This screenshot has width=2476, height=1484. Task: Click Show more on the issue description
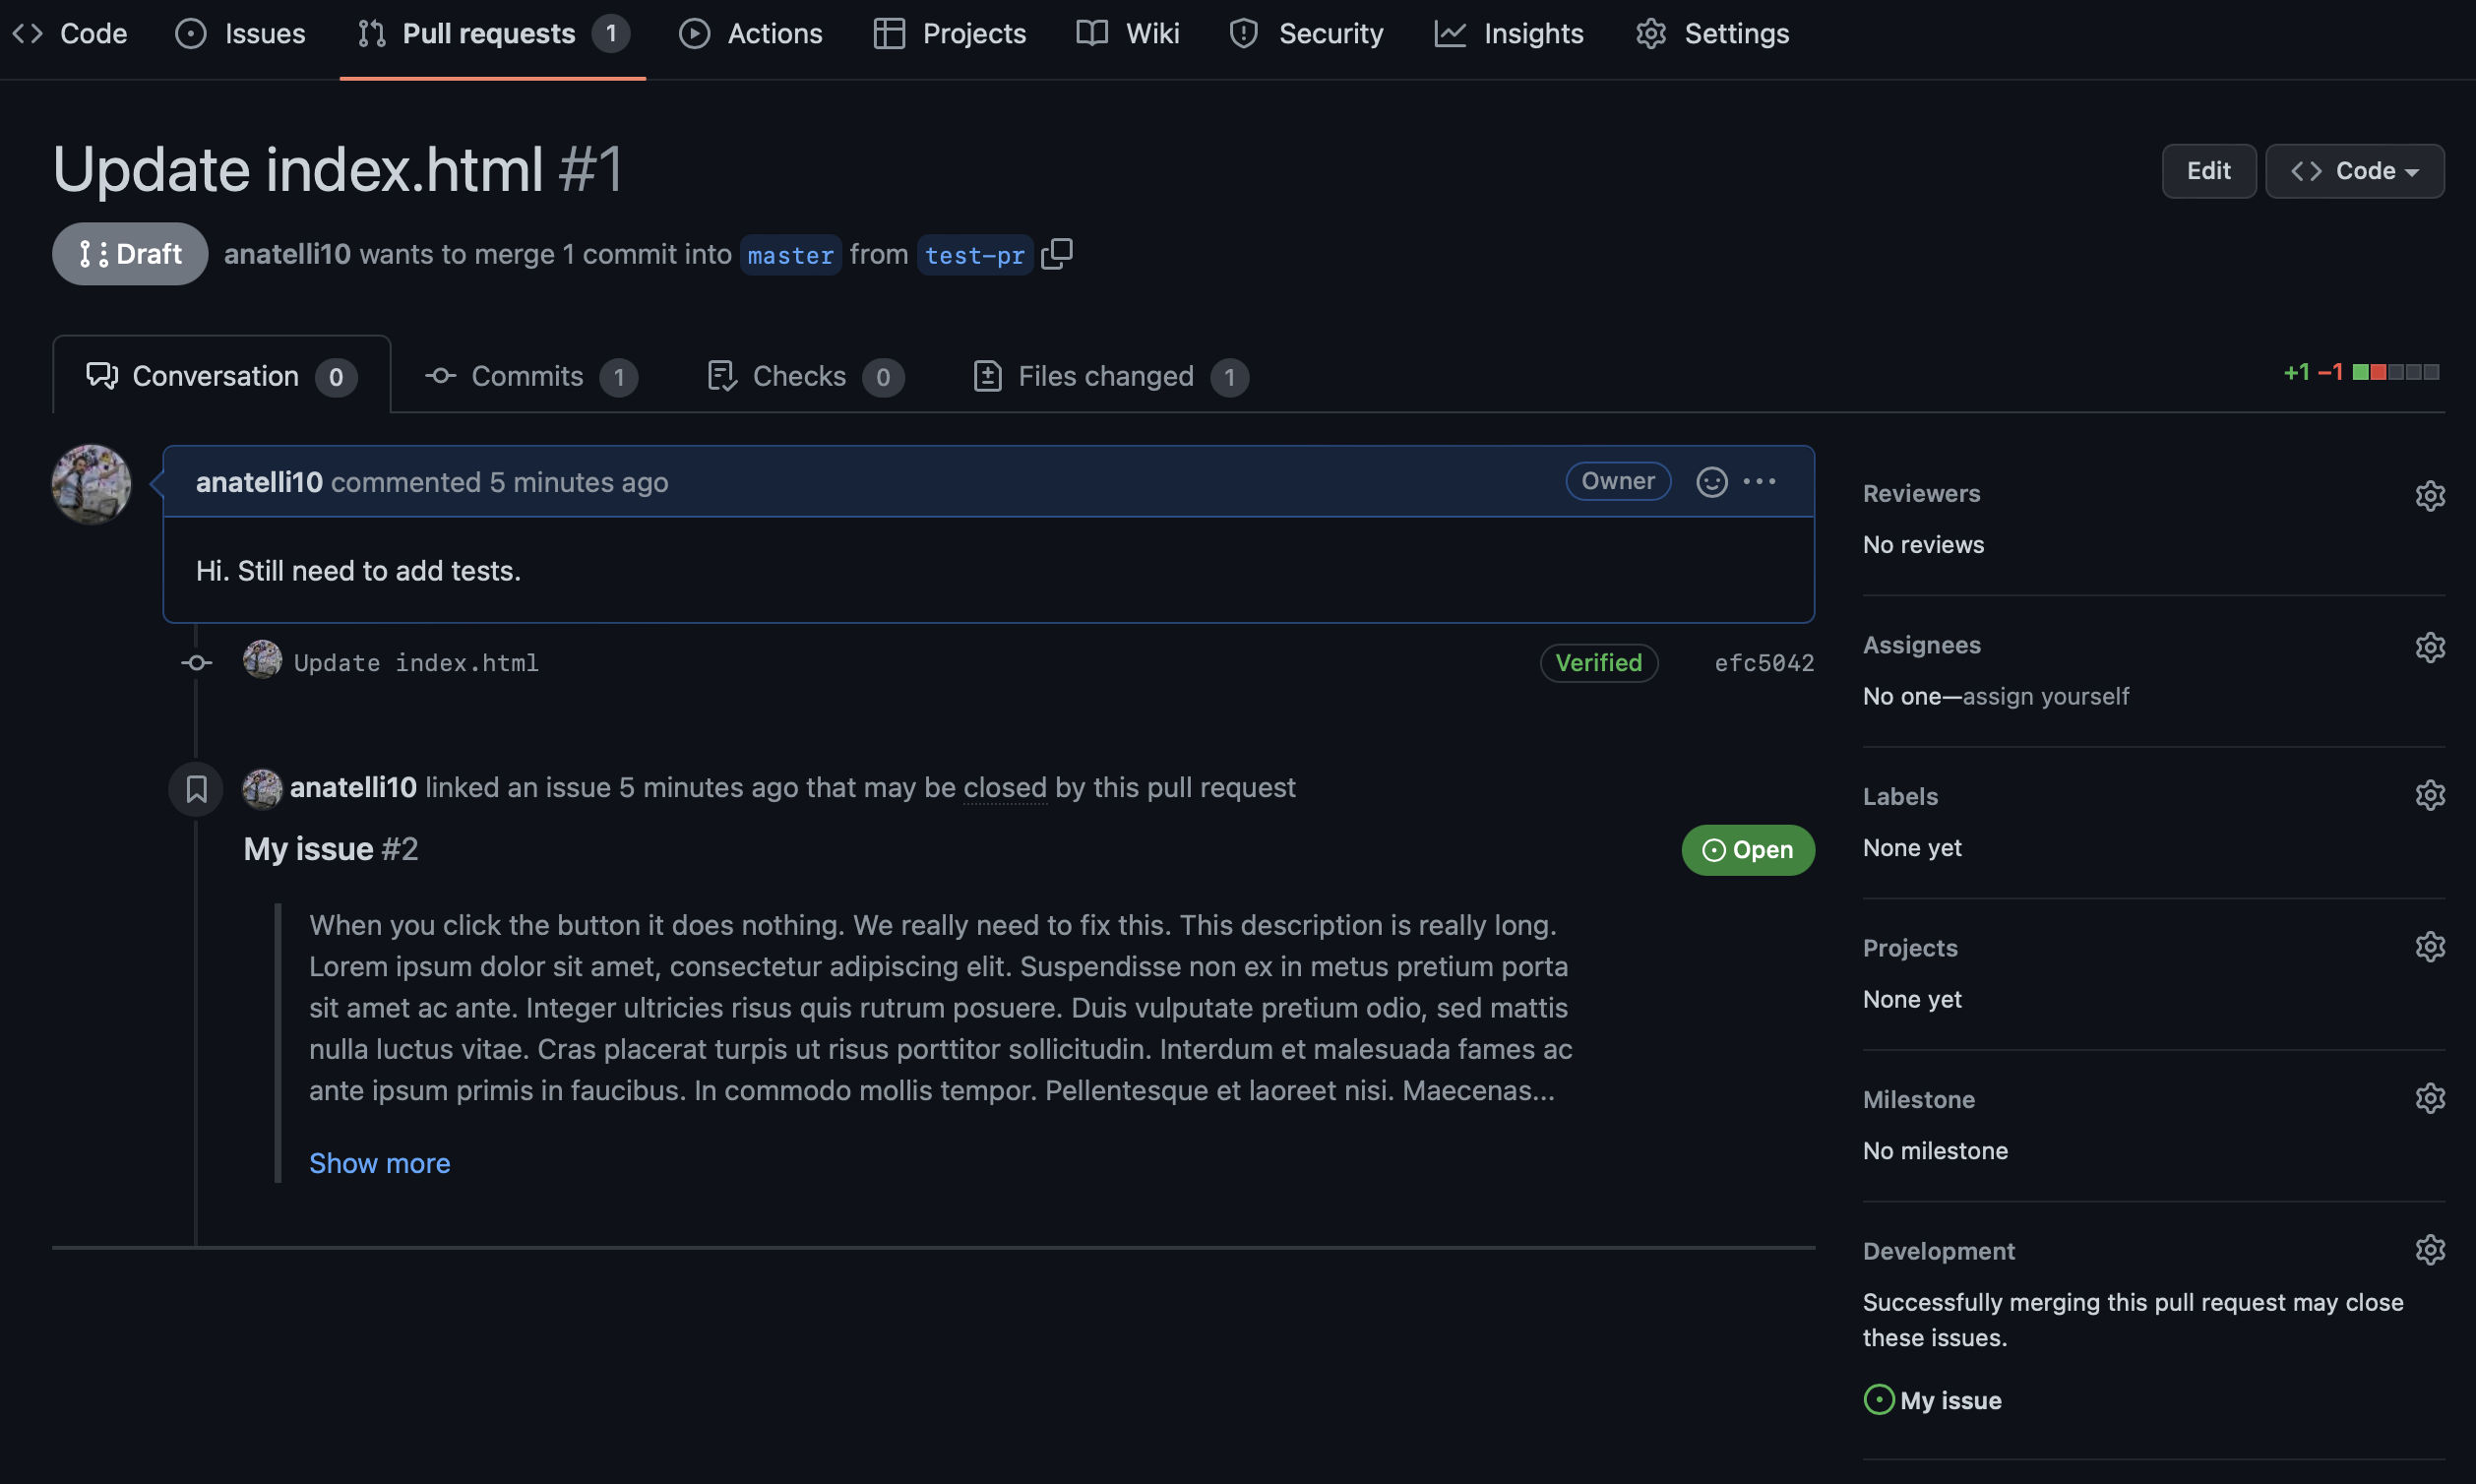pos(379,1163)
